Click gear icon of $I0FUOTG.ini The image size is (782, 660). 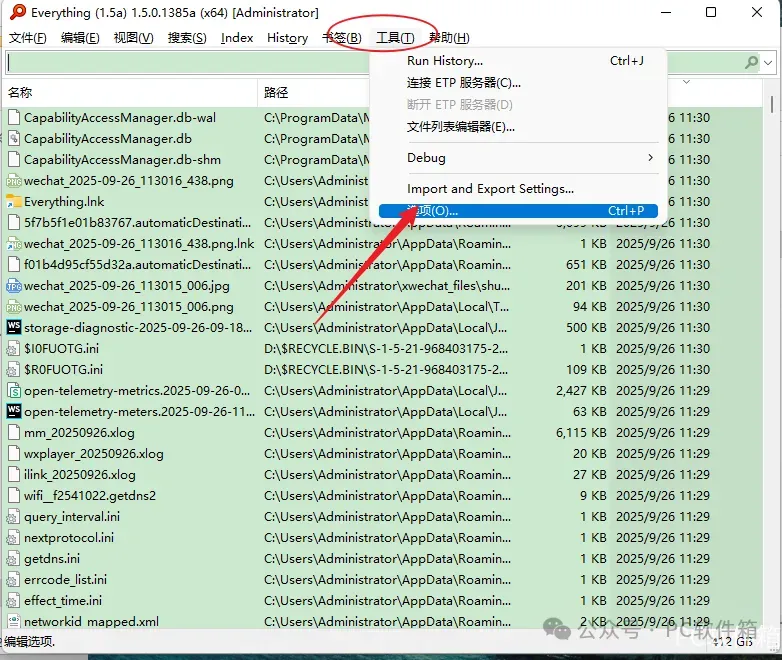[x=13, y=349]
